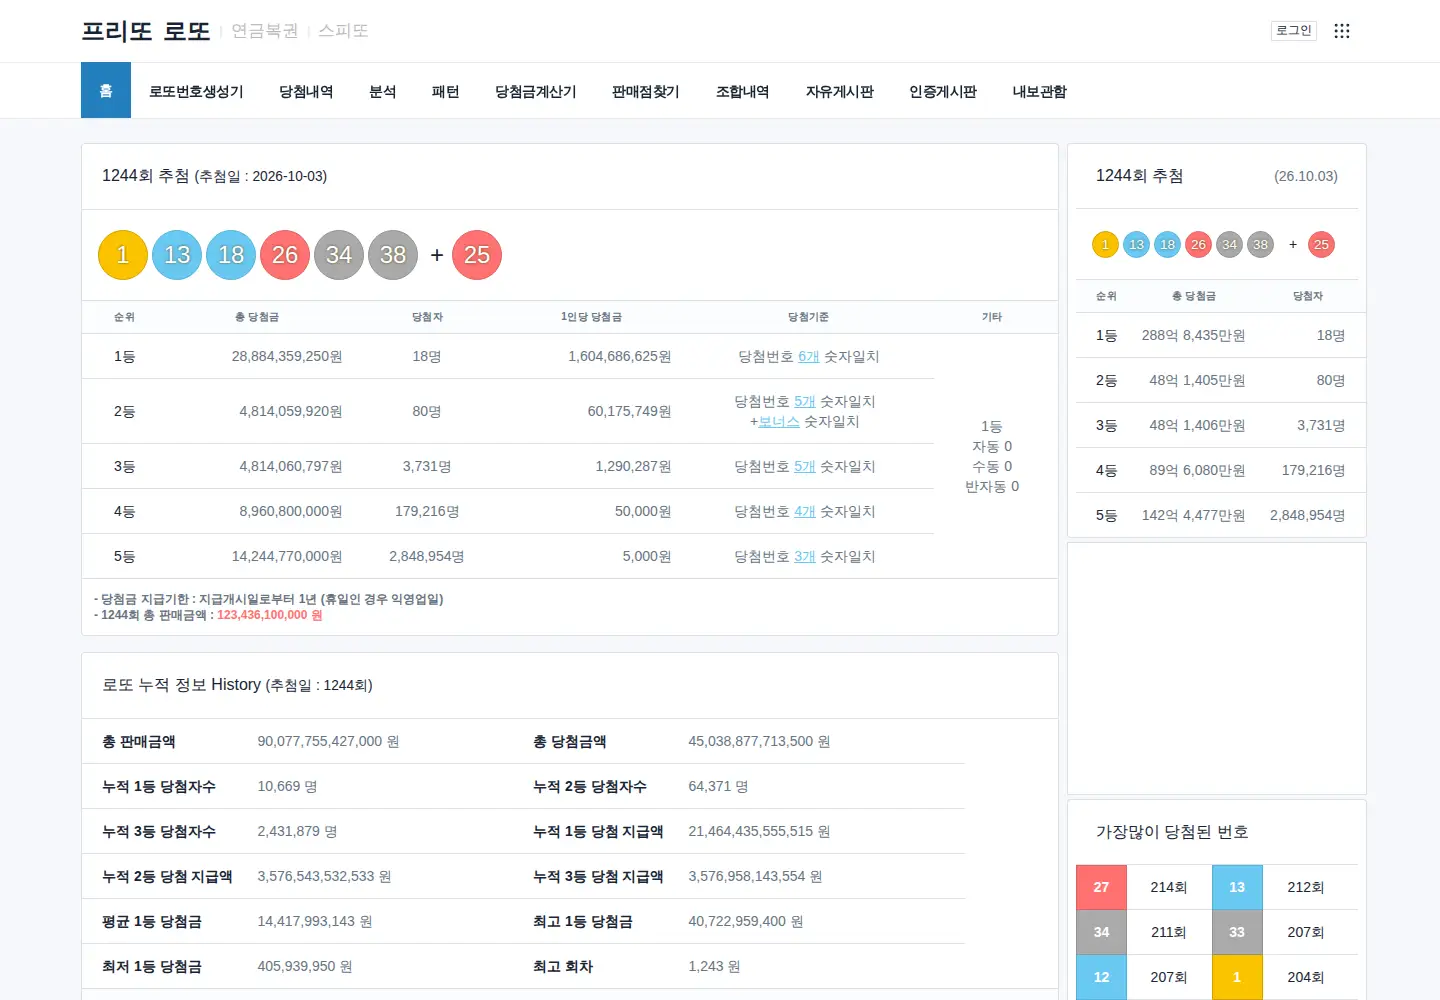1440x1000 pixels.
Task: Click the small bonus ball 25 in sidebar
Action: (x=1321, y=244)
